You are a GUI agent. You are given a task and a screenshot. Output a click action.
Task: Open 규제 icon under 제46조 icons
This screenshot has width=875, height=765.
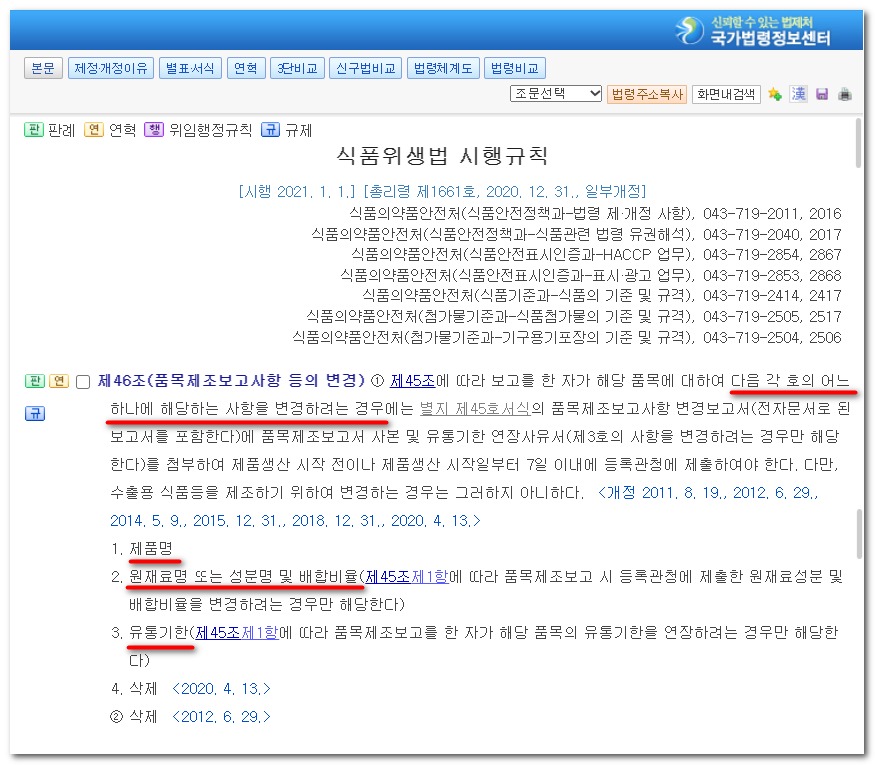(x=35, y=413)
